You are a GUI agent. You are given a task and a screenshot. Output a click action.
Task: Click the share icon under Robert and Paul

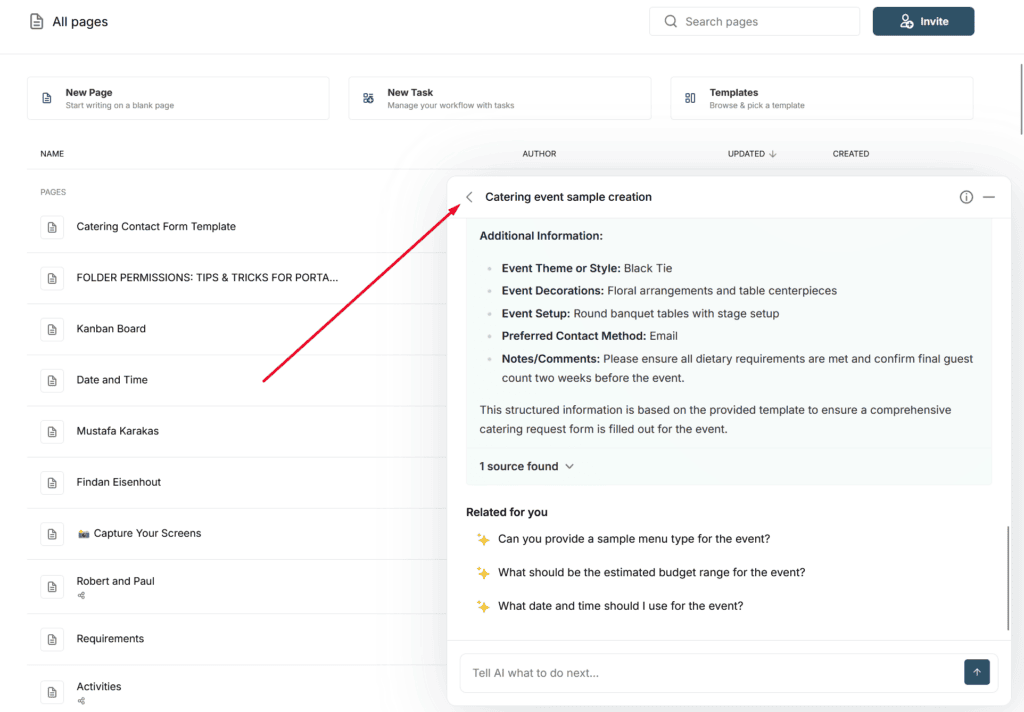click(81, 595)
